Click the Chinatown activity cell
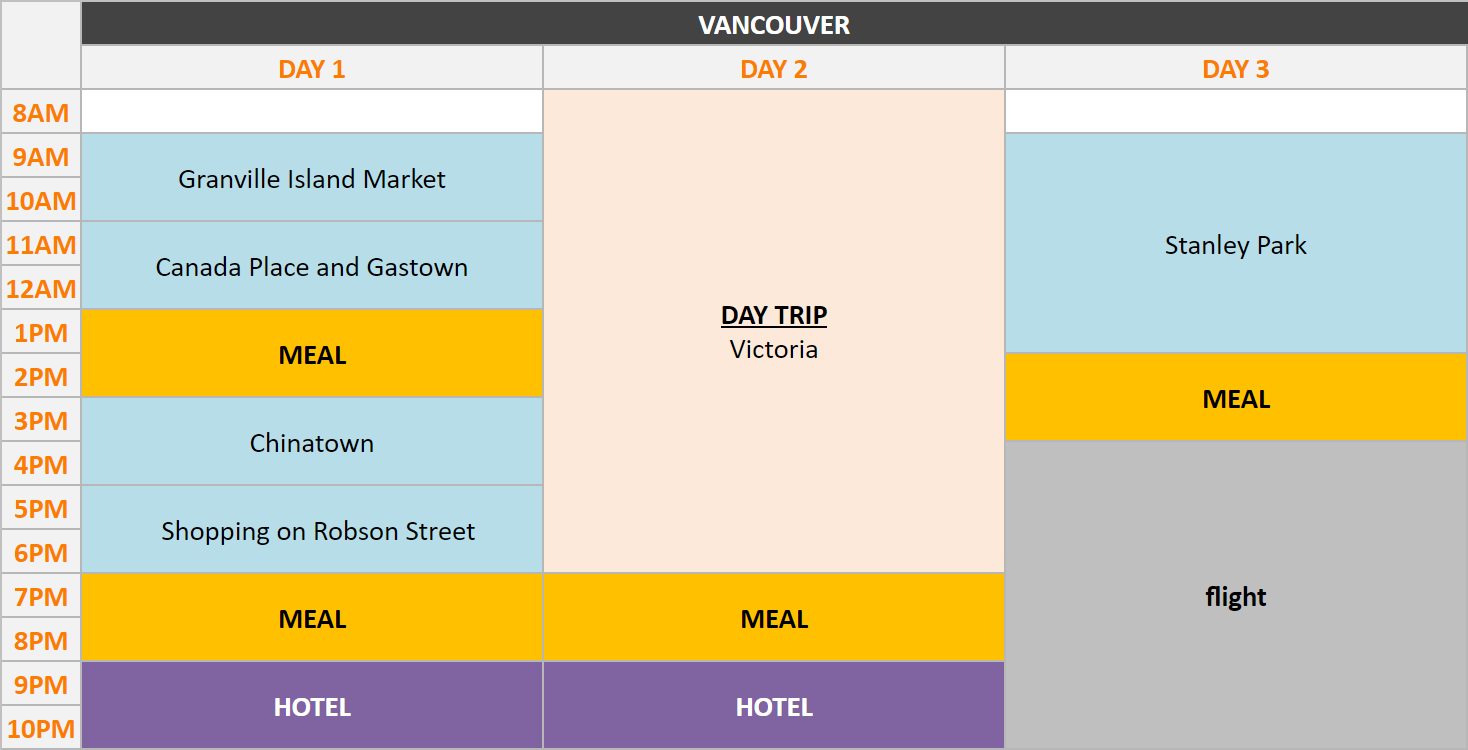Viewport: 1468px width, 750px height. [x=312, y=442]
